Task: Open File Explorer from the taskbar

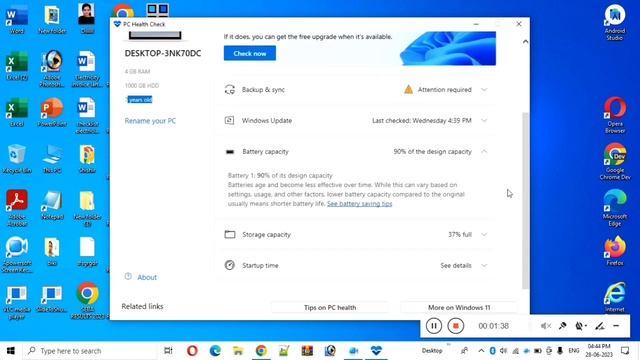Action: (238, 351)
